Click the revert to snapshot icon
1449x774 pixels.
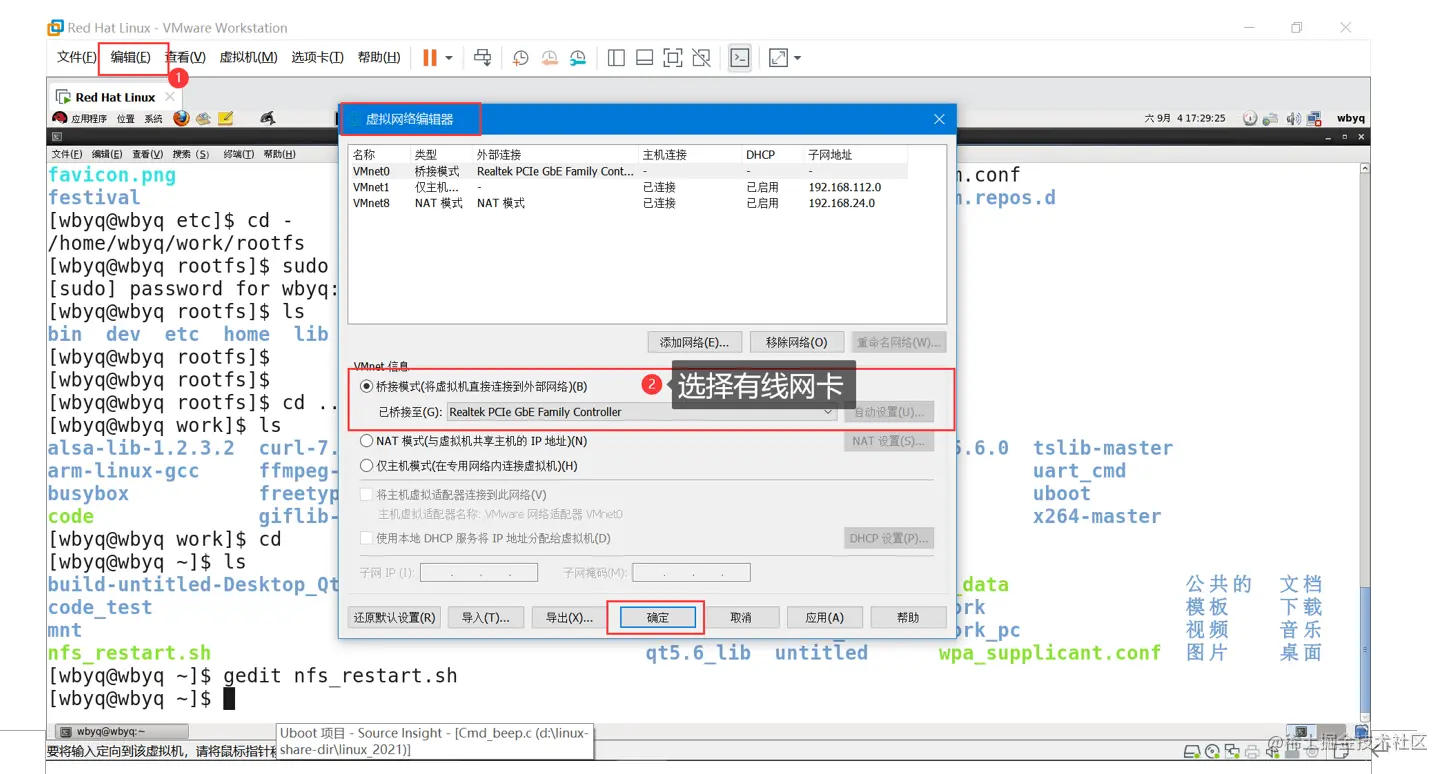click(549, 58)
